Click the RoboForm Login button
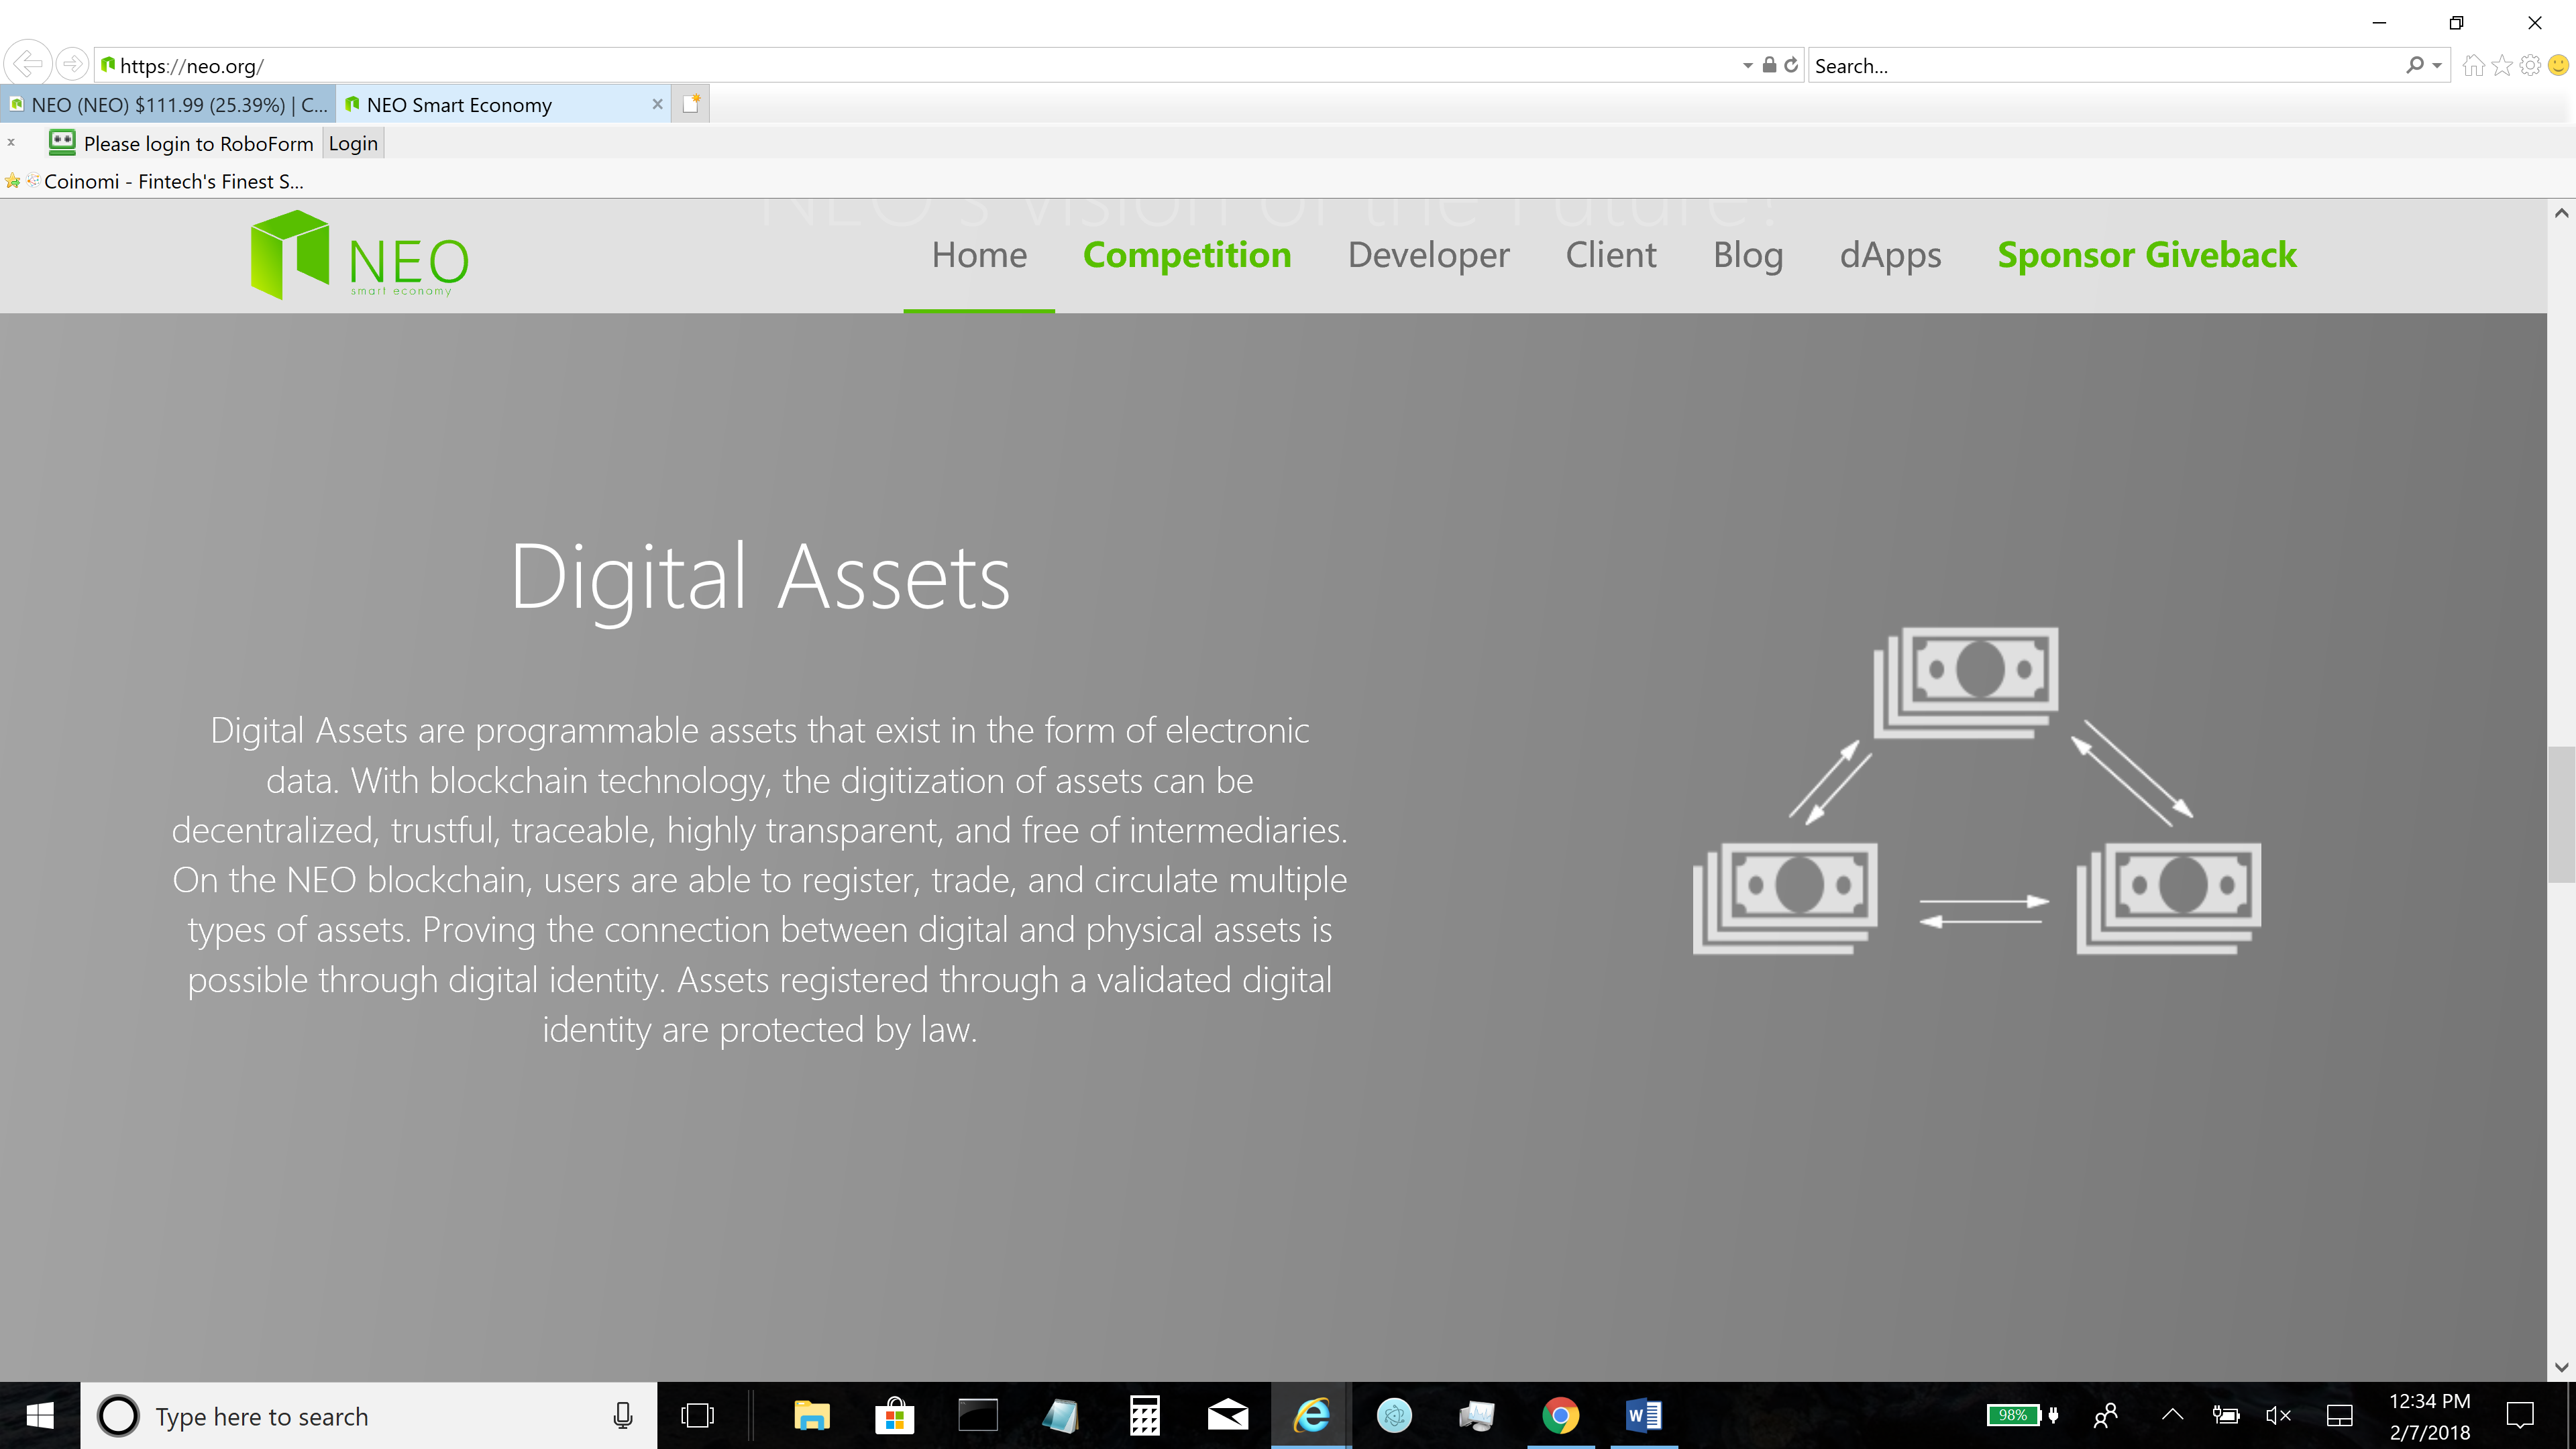This screenshot has height=1449, width=2576. (352, 143)
